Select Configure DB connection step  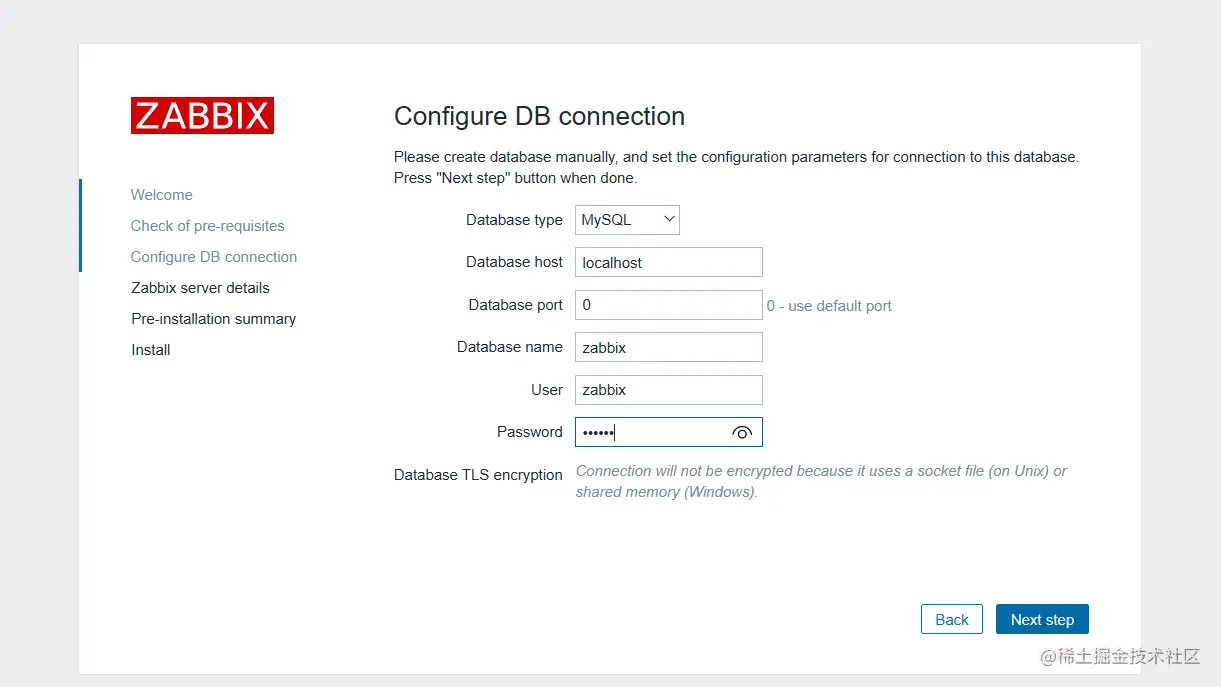click(x=214, y=257)
